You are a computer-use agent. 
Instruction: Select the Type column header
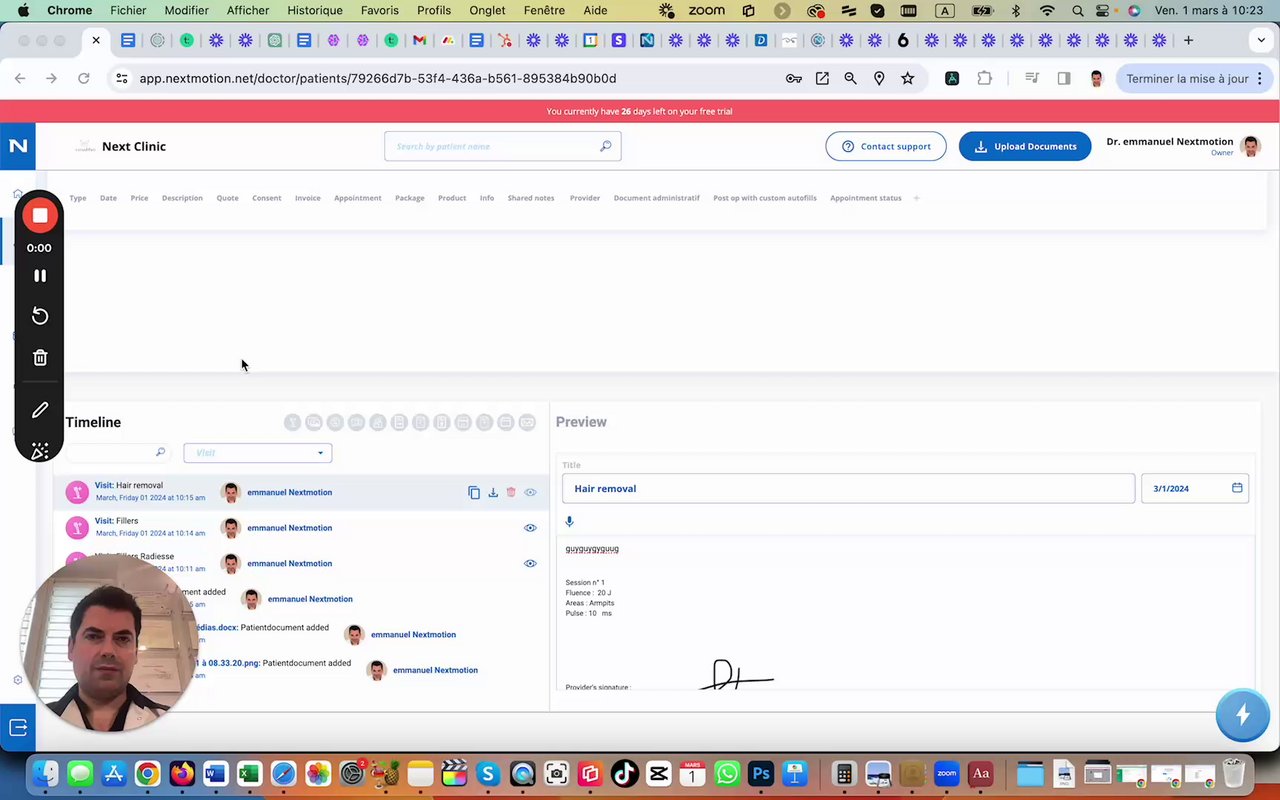pyautogui.click(x=78, y=198)
